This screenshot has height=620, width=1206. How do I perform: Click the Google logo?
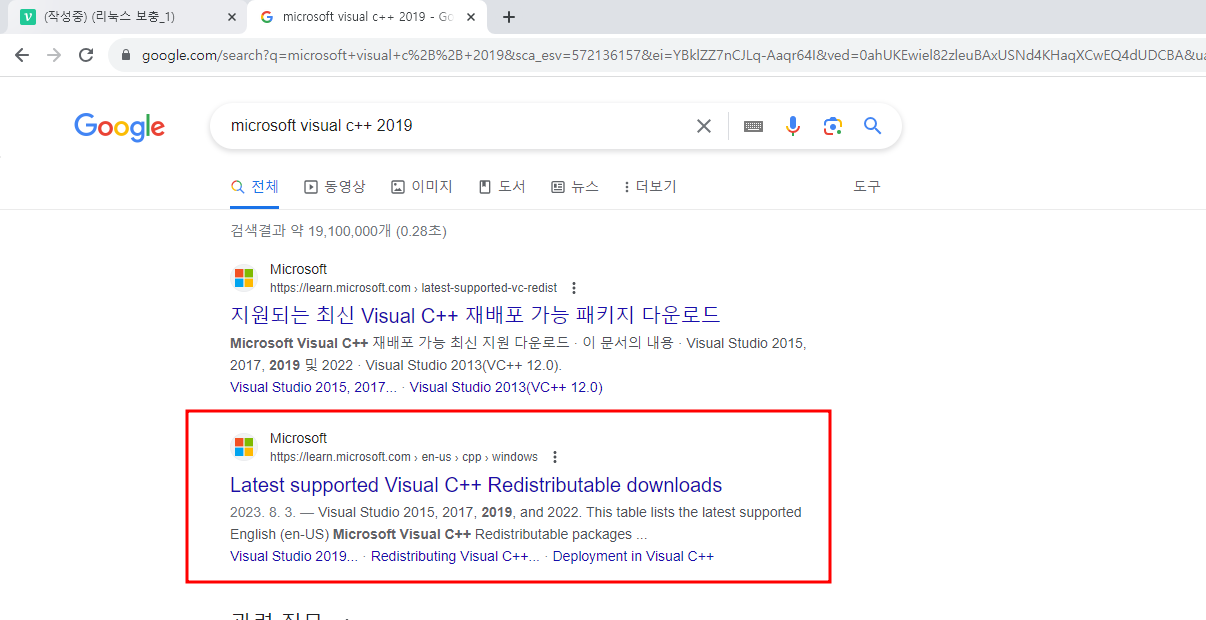119,127
